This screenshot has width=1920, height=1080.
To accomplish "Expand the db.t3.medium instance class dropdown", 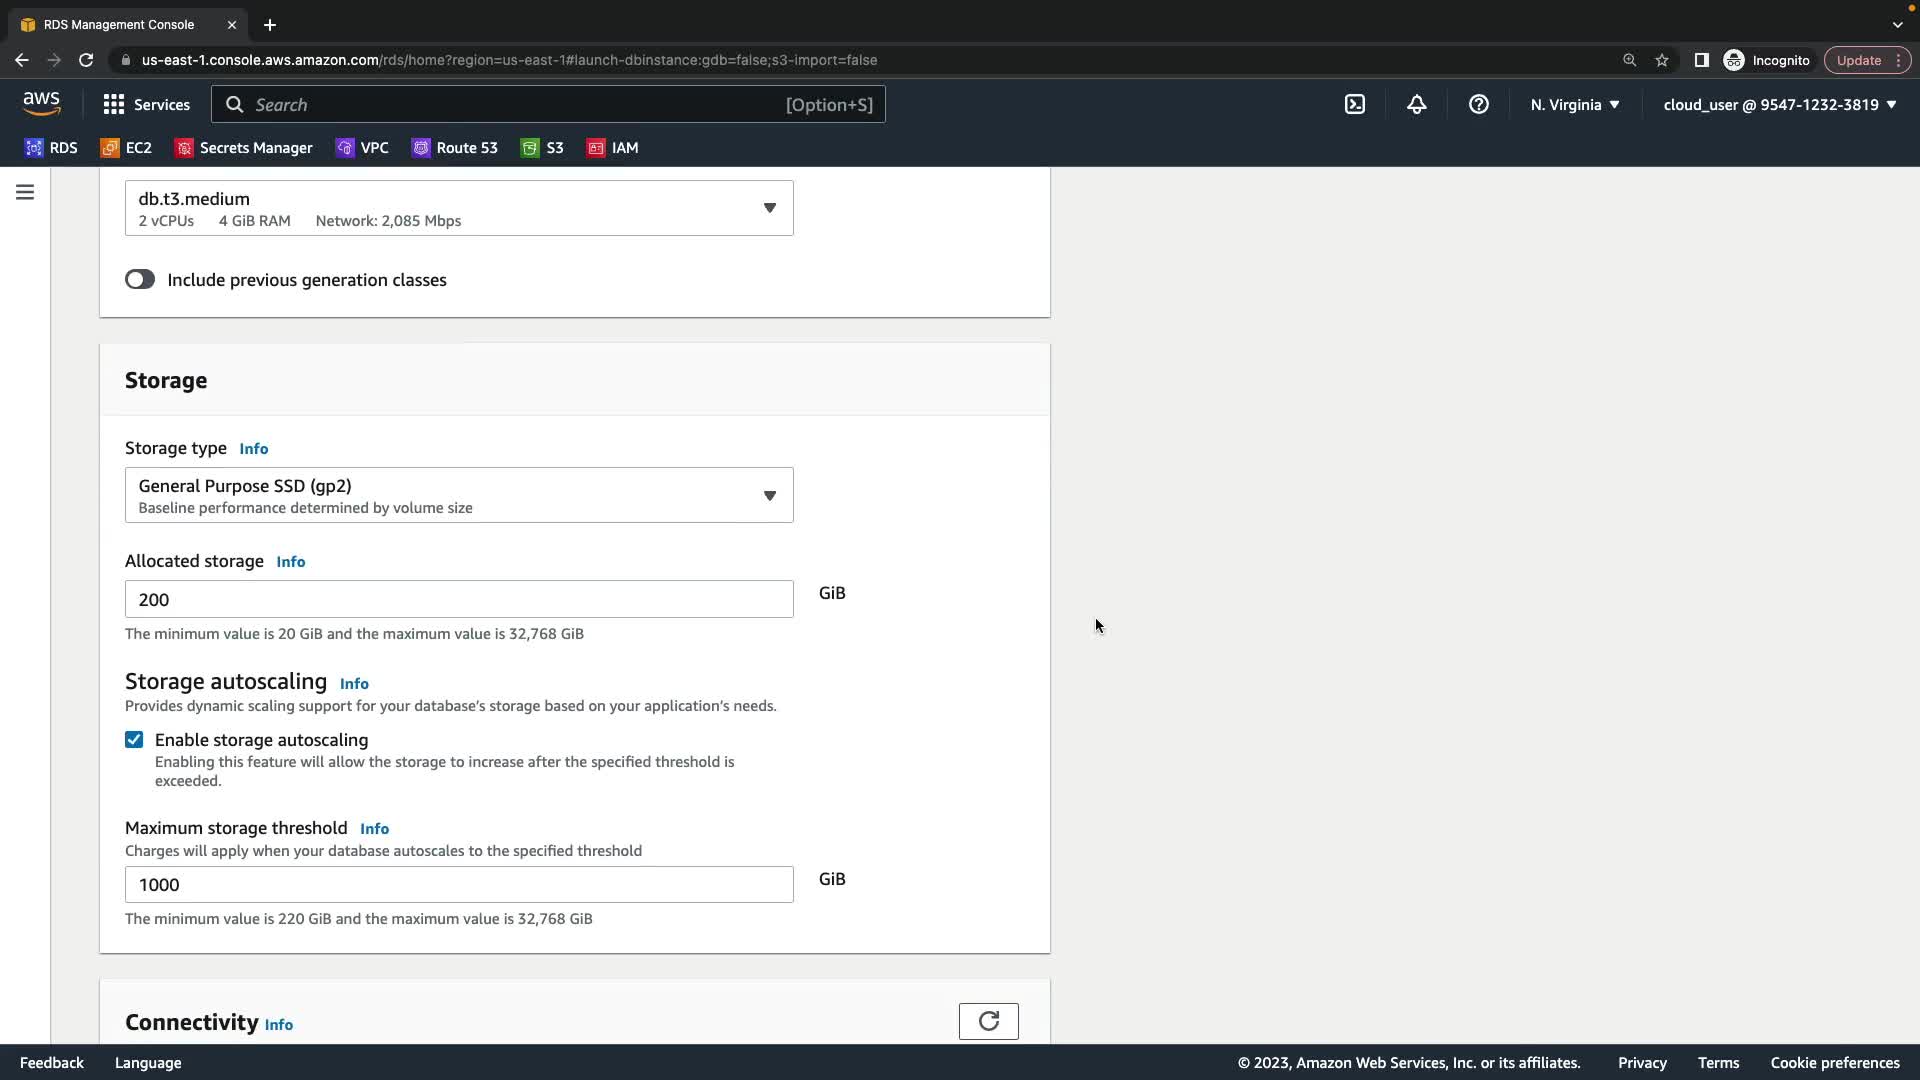I will 459,208.
